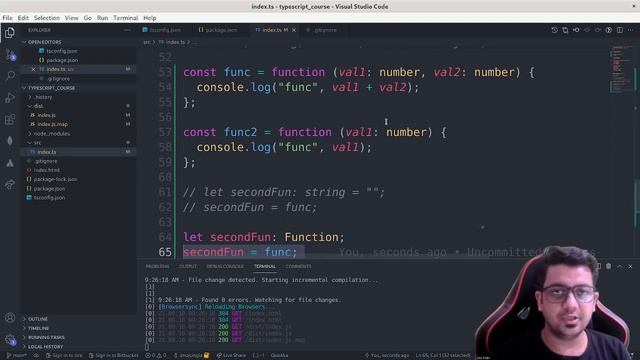The image size is (640, 360).
Task: Click Explorer panel more actions ellipsis
Action: tap(127, 30)
